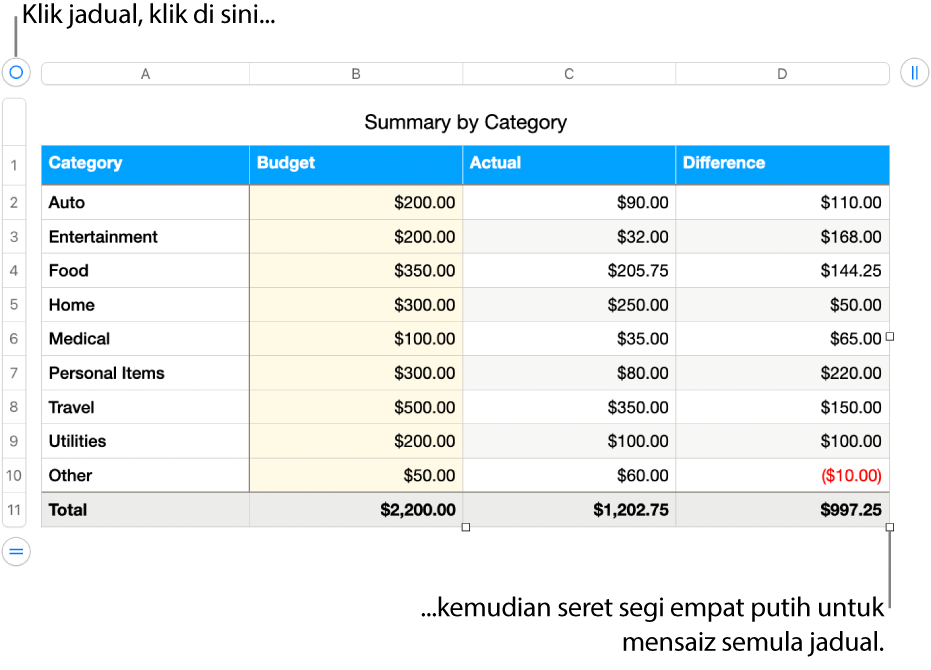Select the Entertainment category cell

click(103, 236)
